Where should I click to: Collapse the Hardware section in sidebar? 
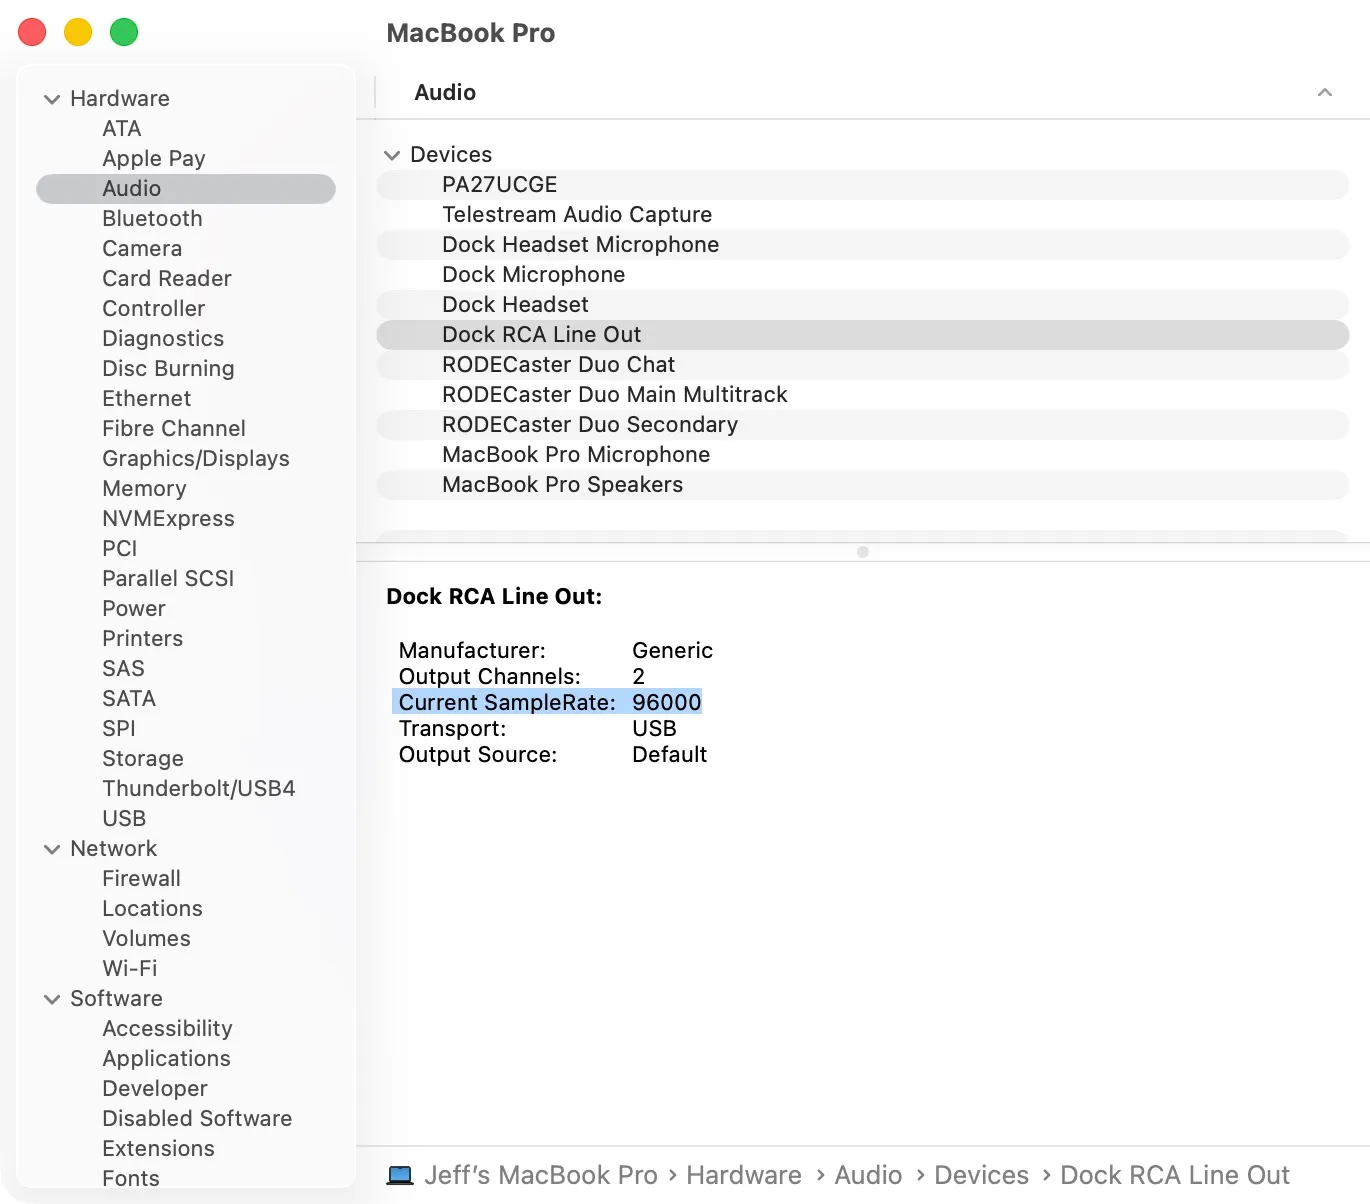pyautogui.click(x=52, y=99)
